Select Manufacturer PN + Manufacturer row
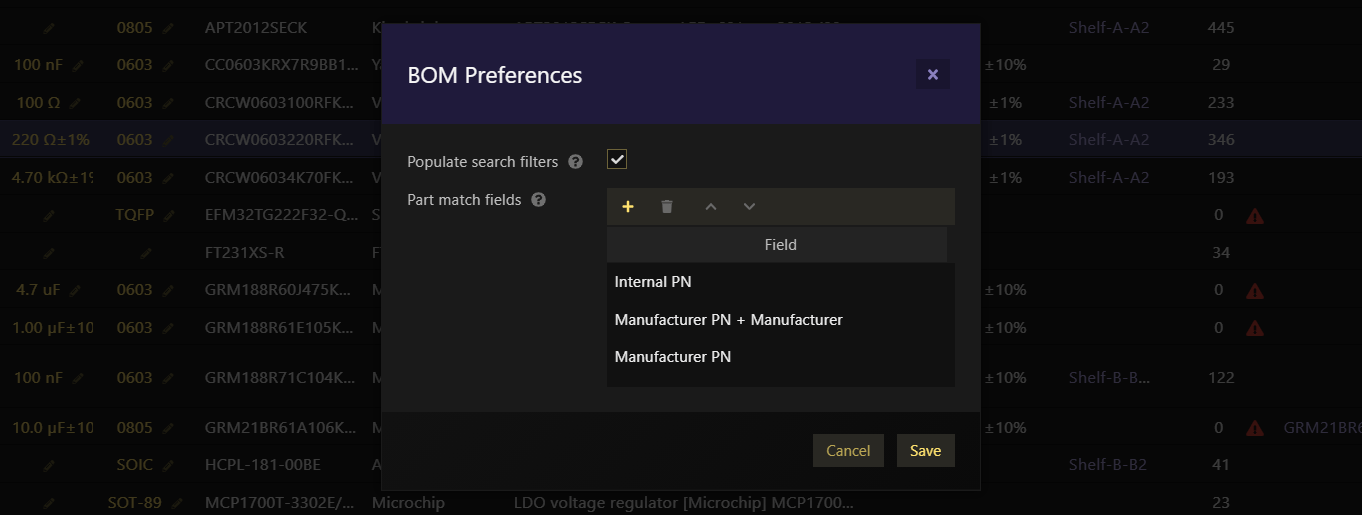1362x515 pixels. 781,320
